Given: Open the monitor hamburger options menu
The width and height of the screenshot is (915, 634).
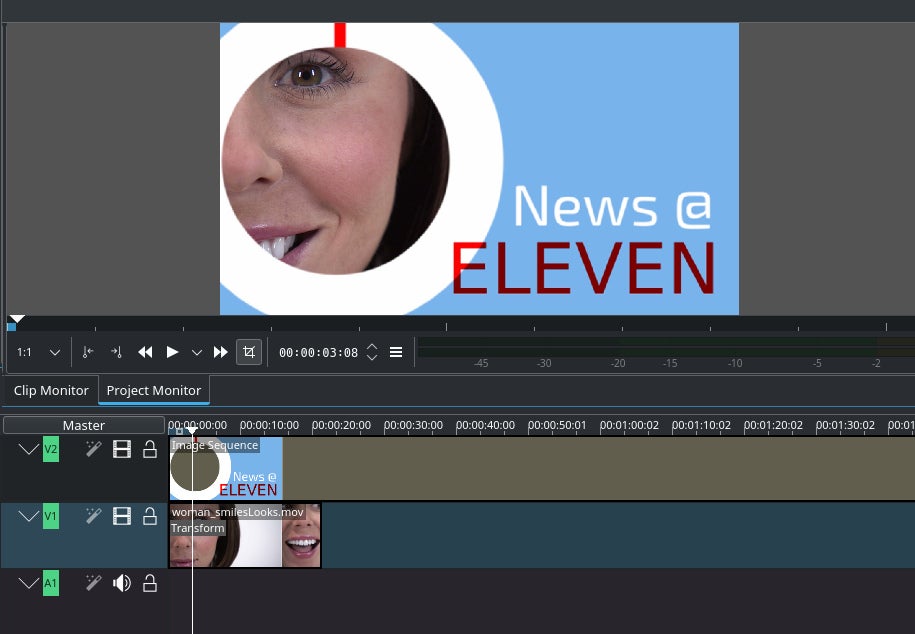Looking at the screenshot, I should (396, 352).
